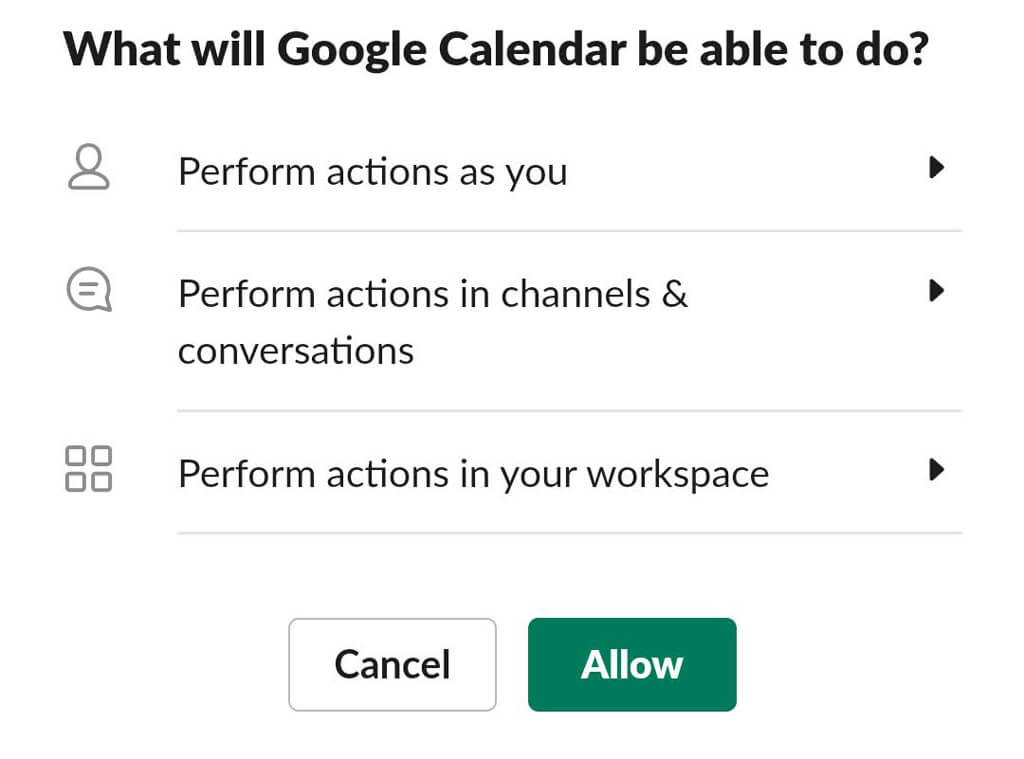
Task: Click the word "workspace" in the third permission
Action: 677,473
